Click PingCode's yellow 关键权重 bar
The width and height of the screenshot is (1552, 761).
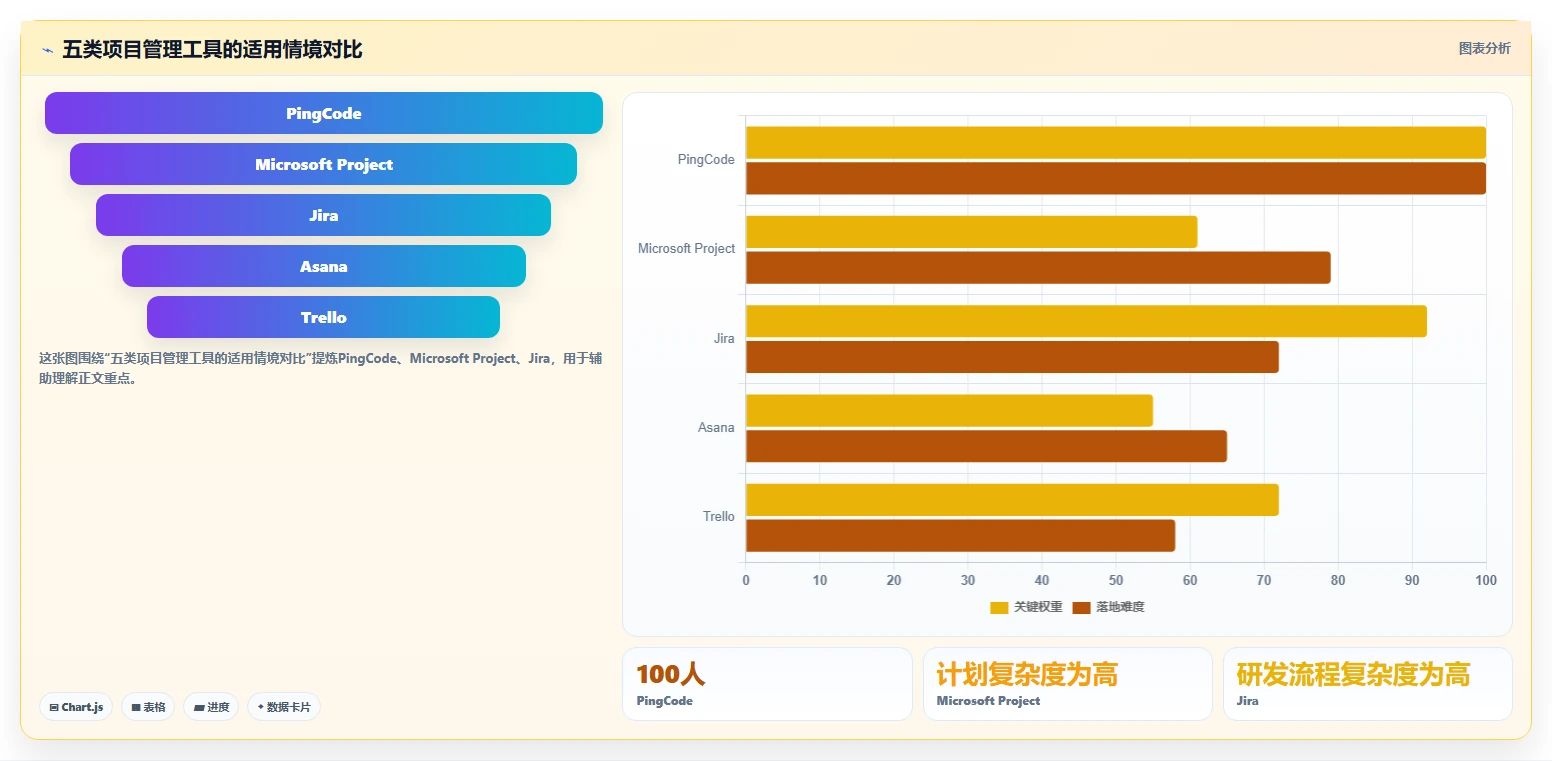click(x=1116, y=142)
